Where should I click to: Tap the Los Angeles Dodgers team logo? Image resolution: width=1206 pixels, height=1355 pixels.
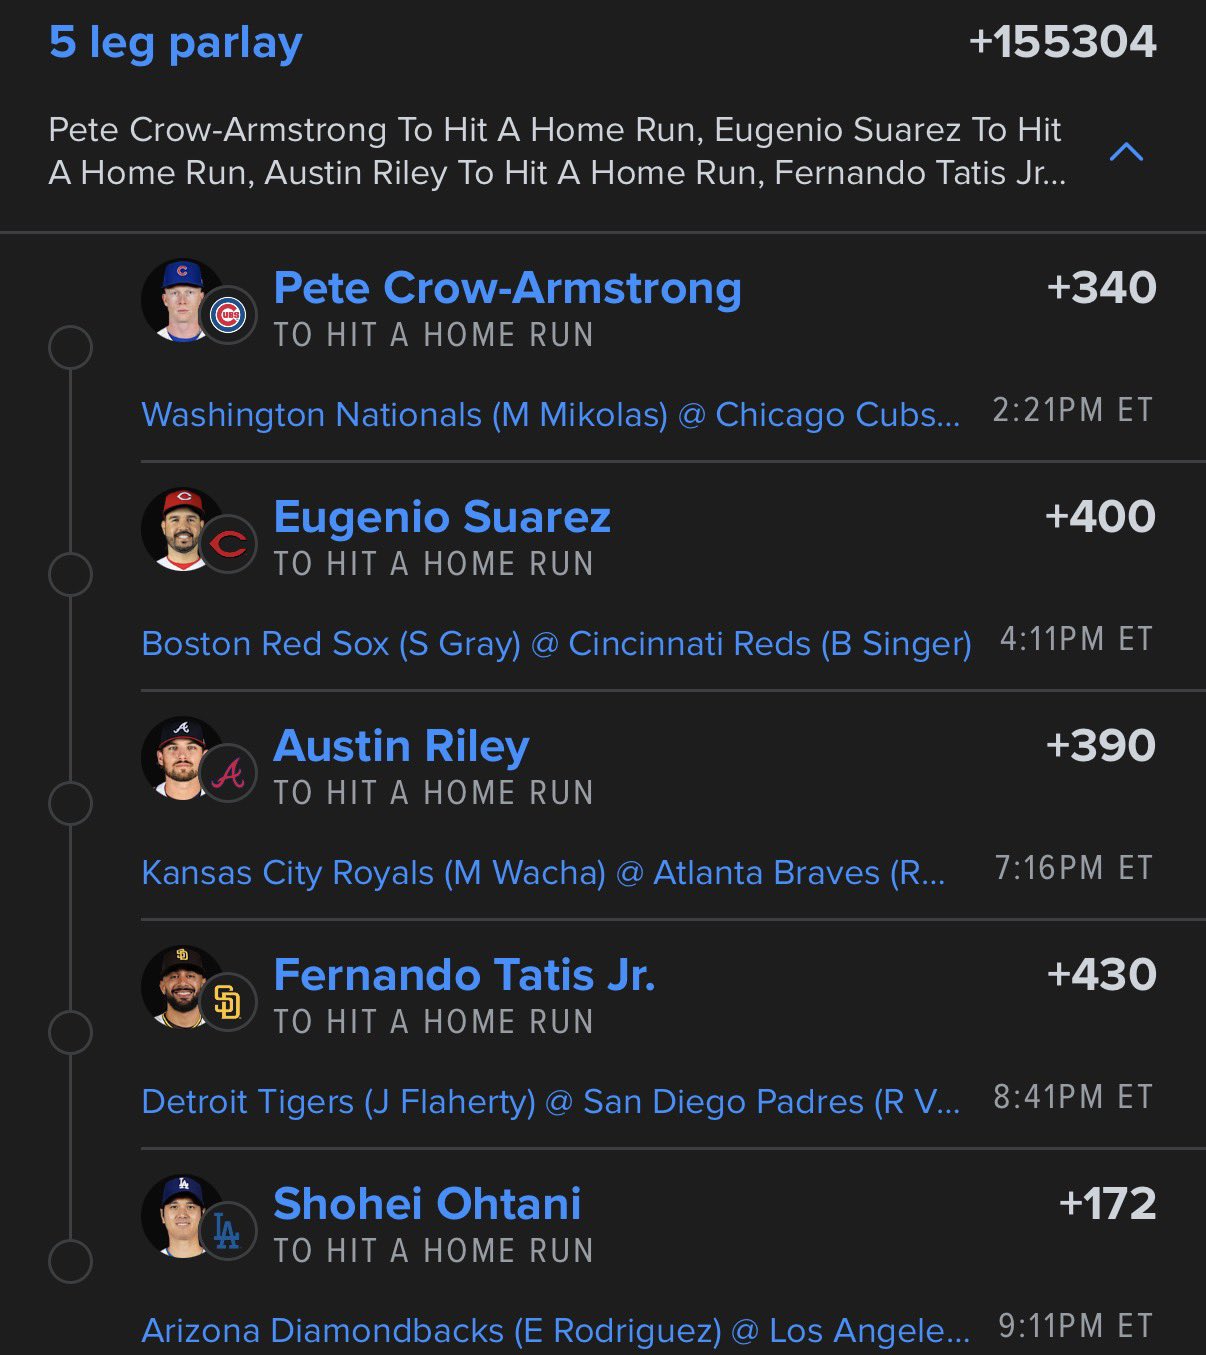click(x=228, y=1231)
